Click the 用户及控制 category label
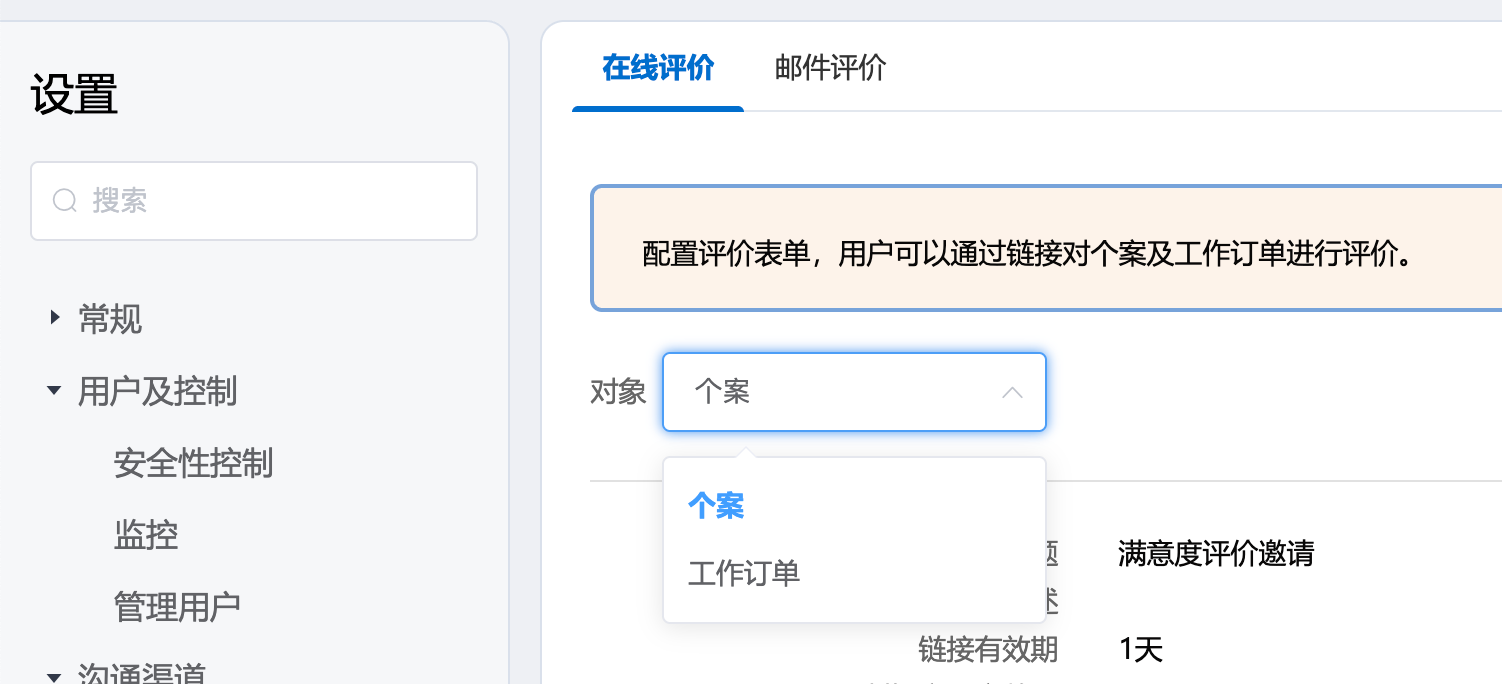This screenshot has width=1502, height=684. [157, 392]
